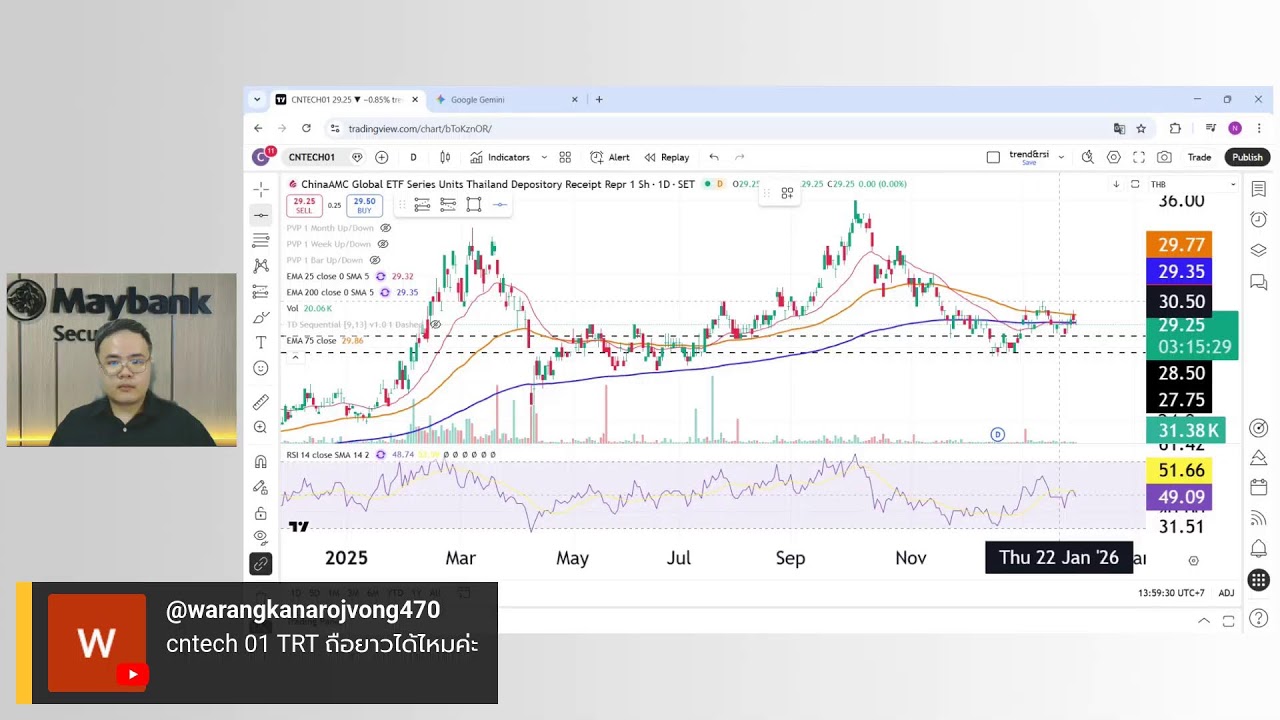The image size is (1280, 720).
Task: Open the browser extensions puzzle menu
Action: [1175, 128]
